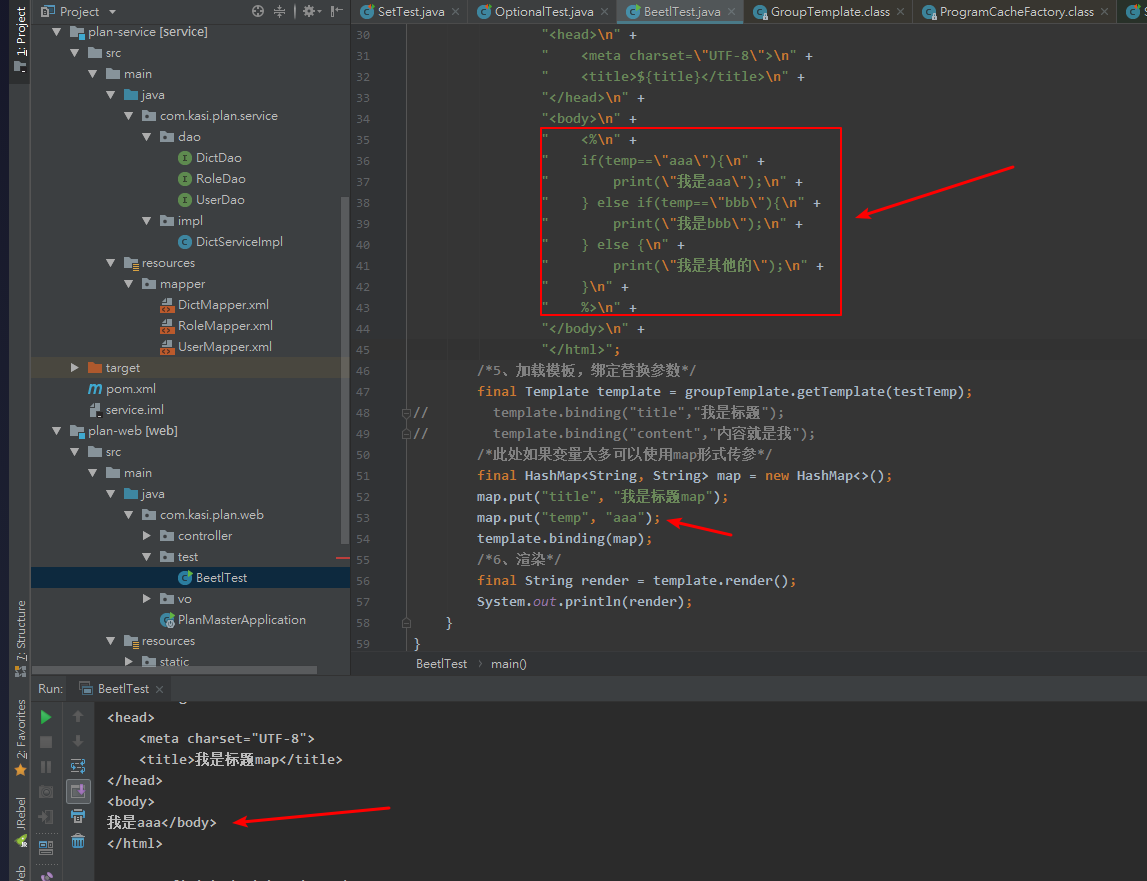Click the Down stack trace arrow
The height and width of the screenshot is (881, 1147).
(78, 741)
